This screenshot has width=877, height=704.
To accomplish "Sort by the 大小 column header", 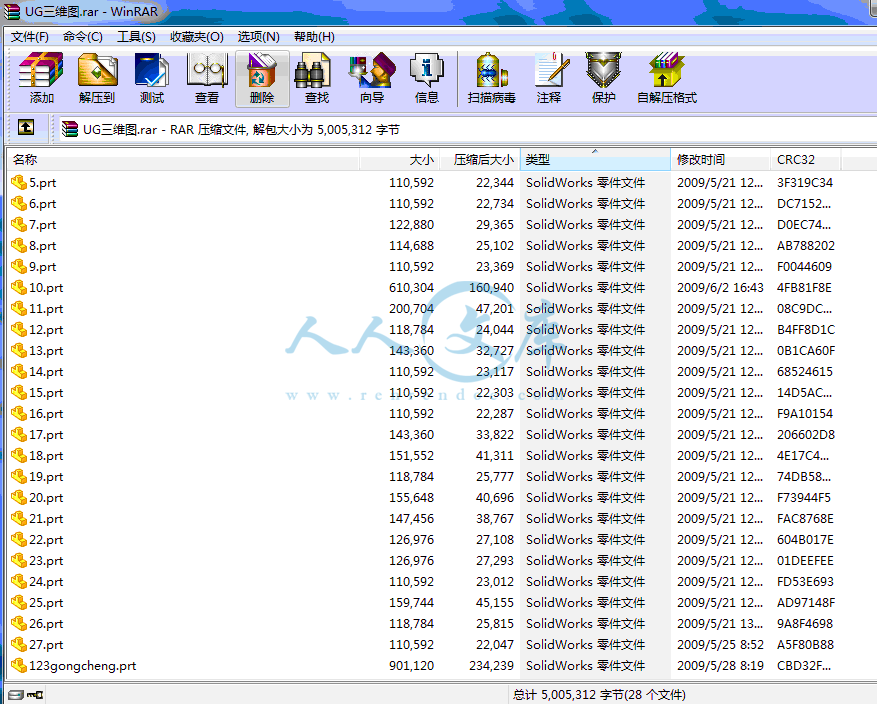I will click(x=399, y=159).
